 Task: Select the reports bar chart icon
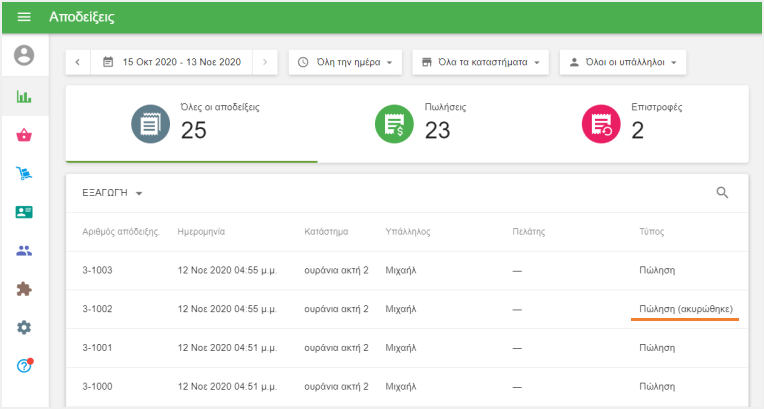tap(24, 97)
